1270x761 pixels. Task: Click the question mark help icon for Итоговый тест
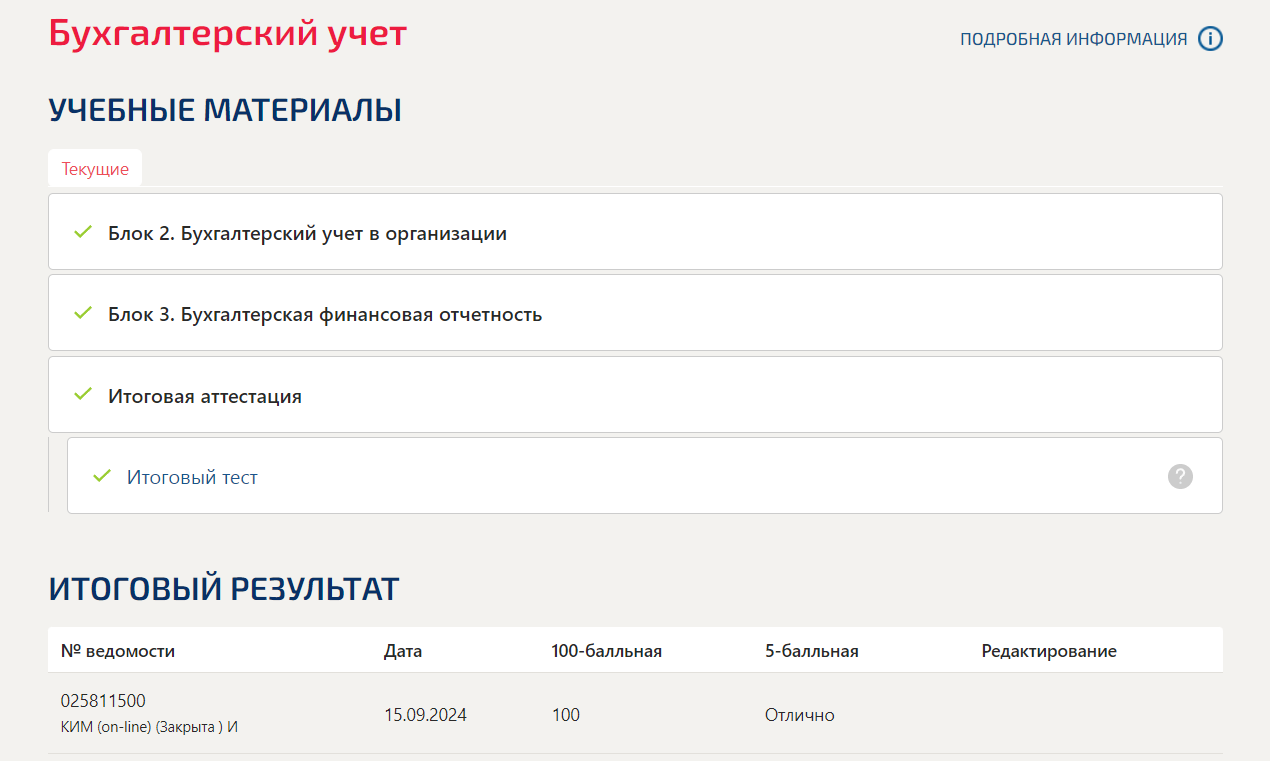(1180, 476)
